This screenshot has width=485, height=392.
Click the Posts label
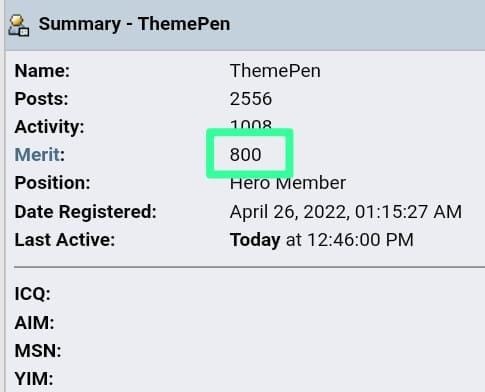tap(41, 99)
